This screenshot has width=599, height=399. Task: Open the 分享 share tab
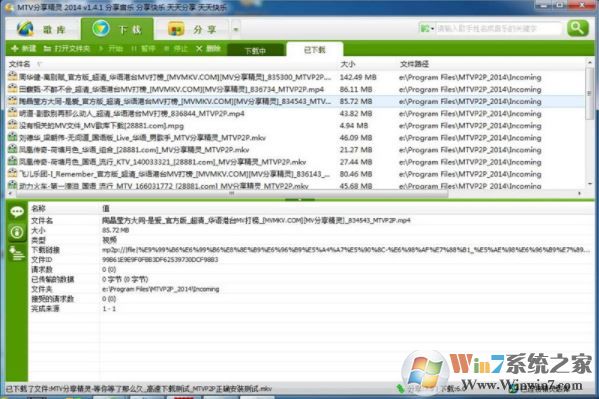[193, 29]
